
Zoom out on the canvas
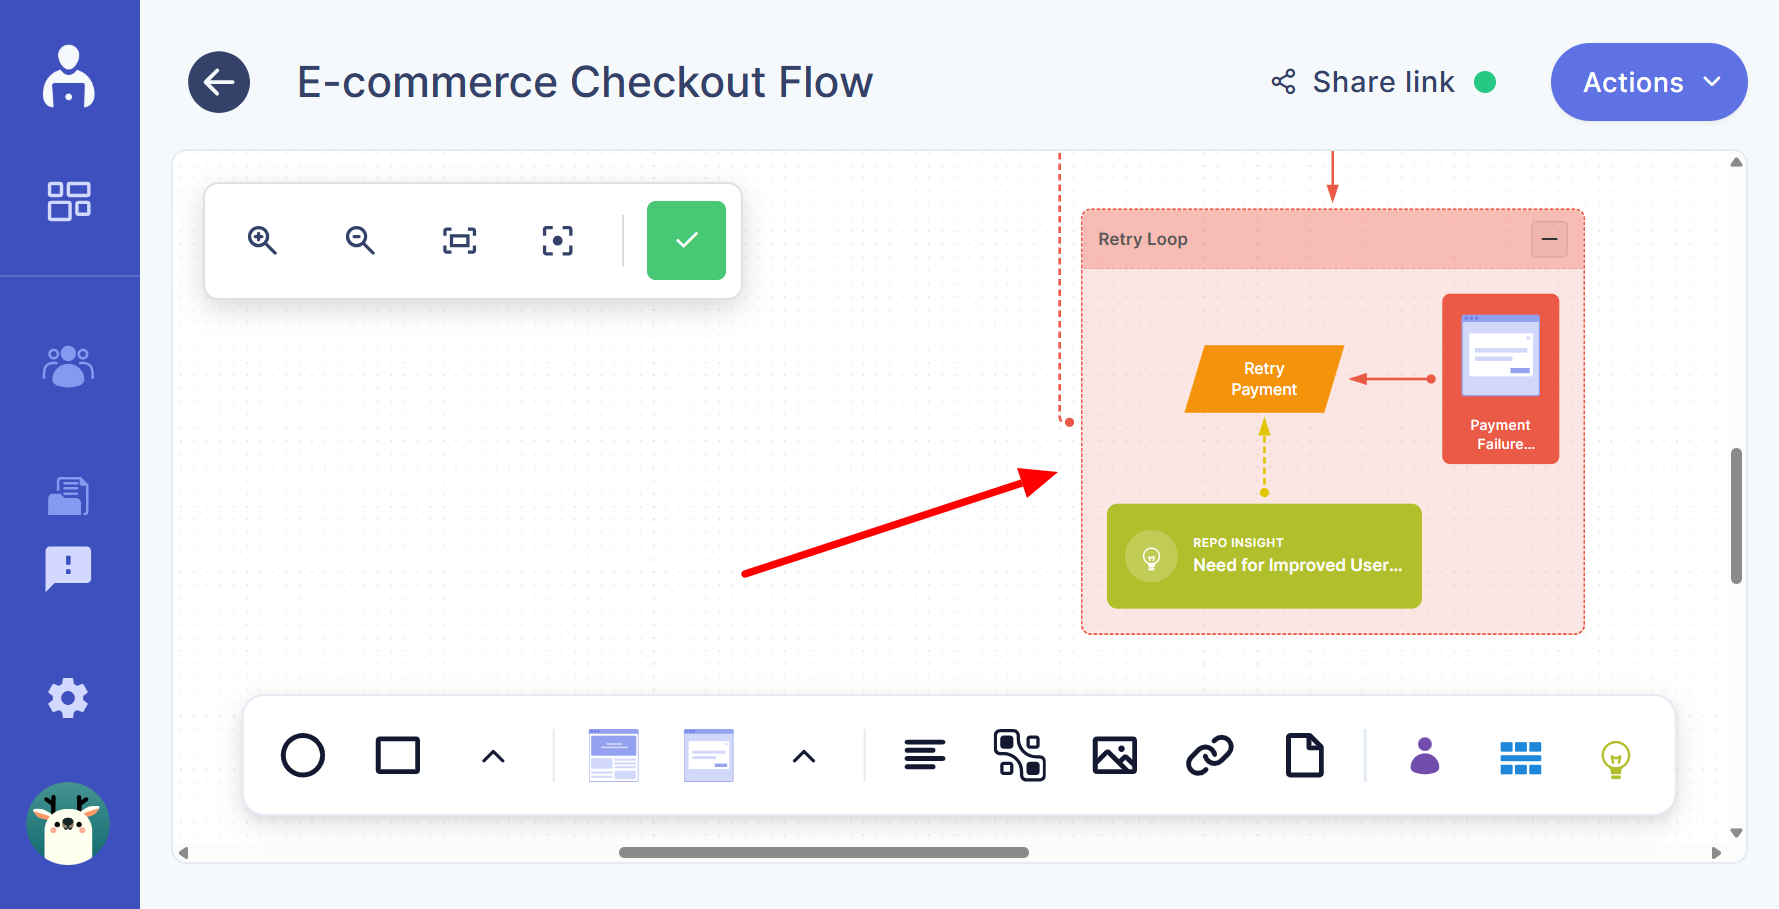(360, 240)
